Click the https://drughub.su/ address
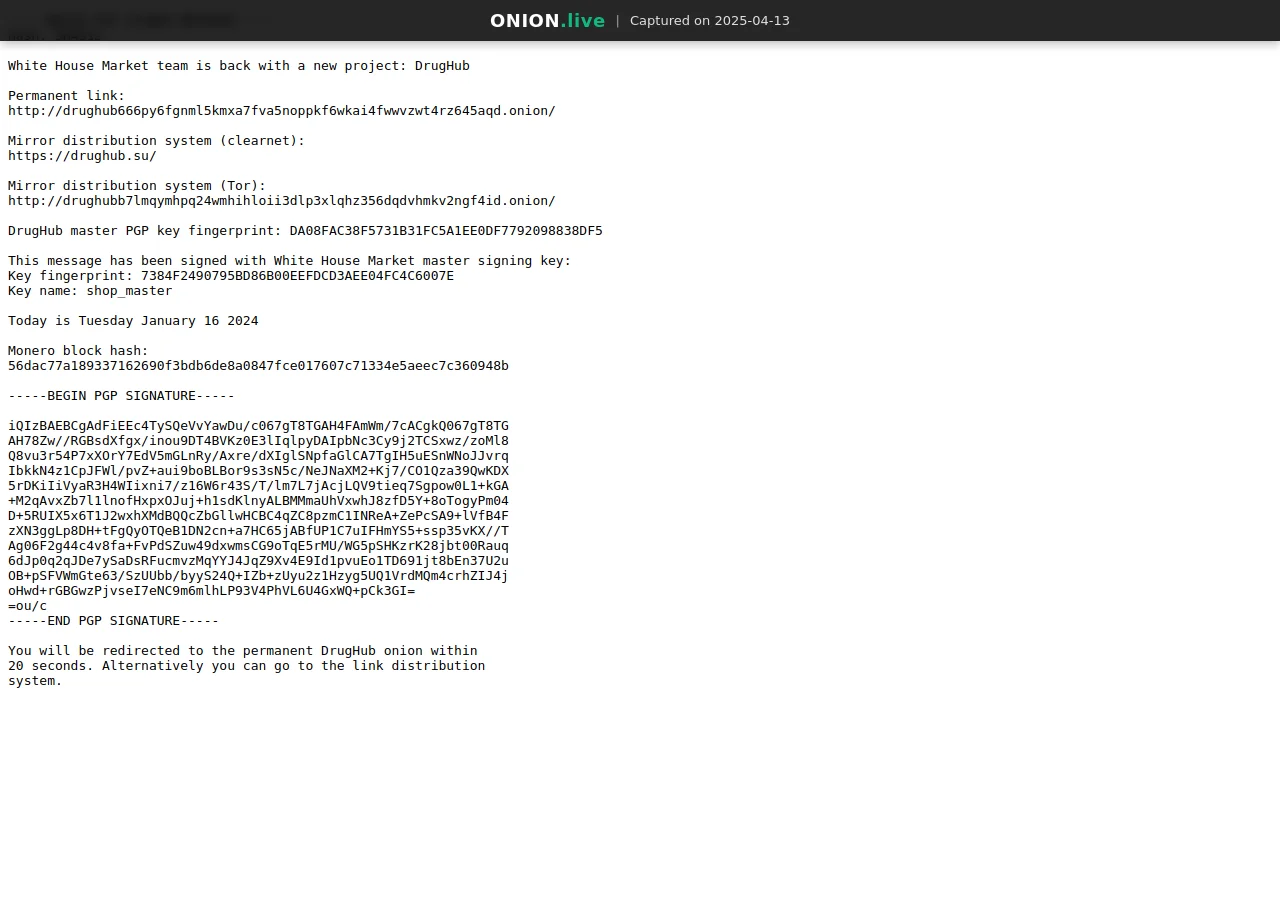The image size is (1280, 900). [82, 156]
